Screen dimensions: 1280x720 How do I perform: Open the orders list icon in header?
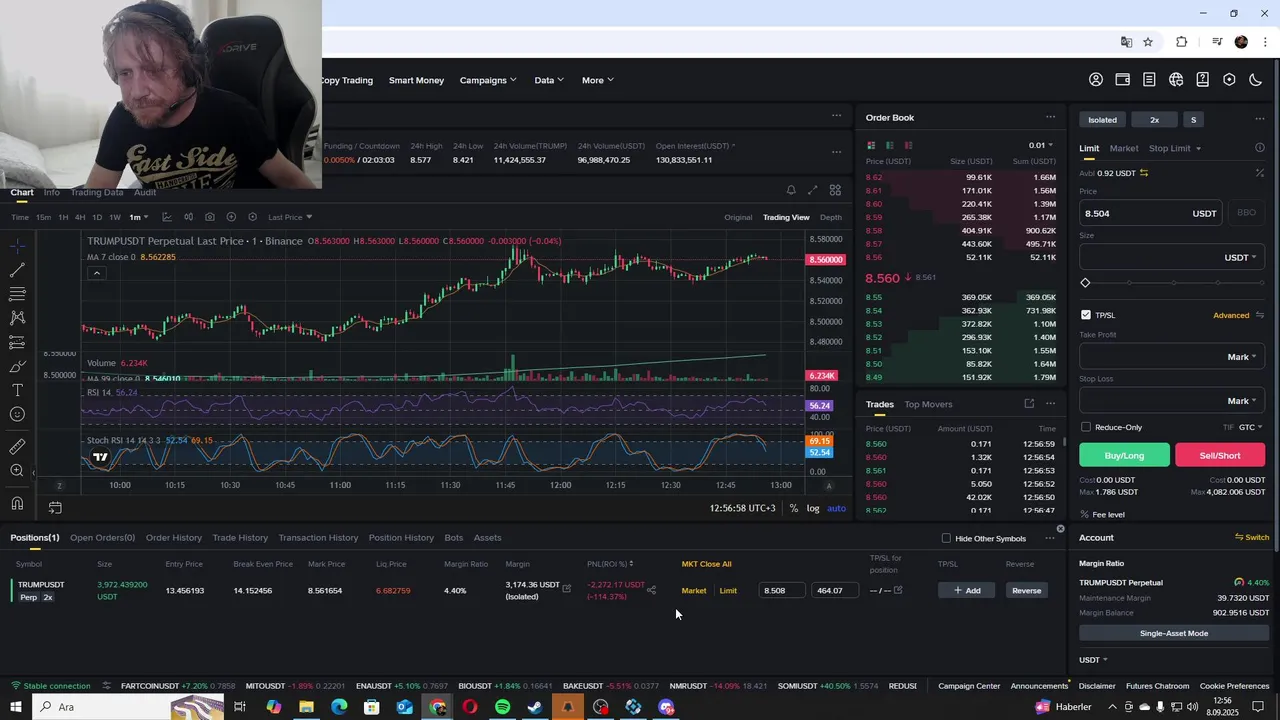(x=1149, y=80)
